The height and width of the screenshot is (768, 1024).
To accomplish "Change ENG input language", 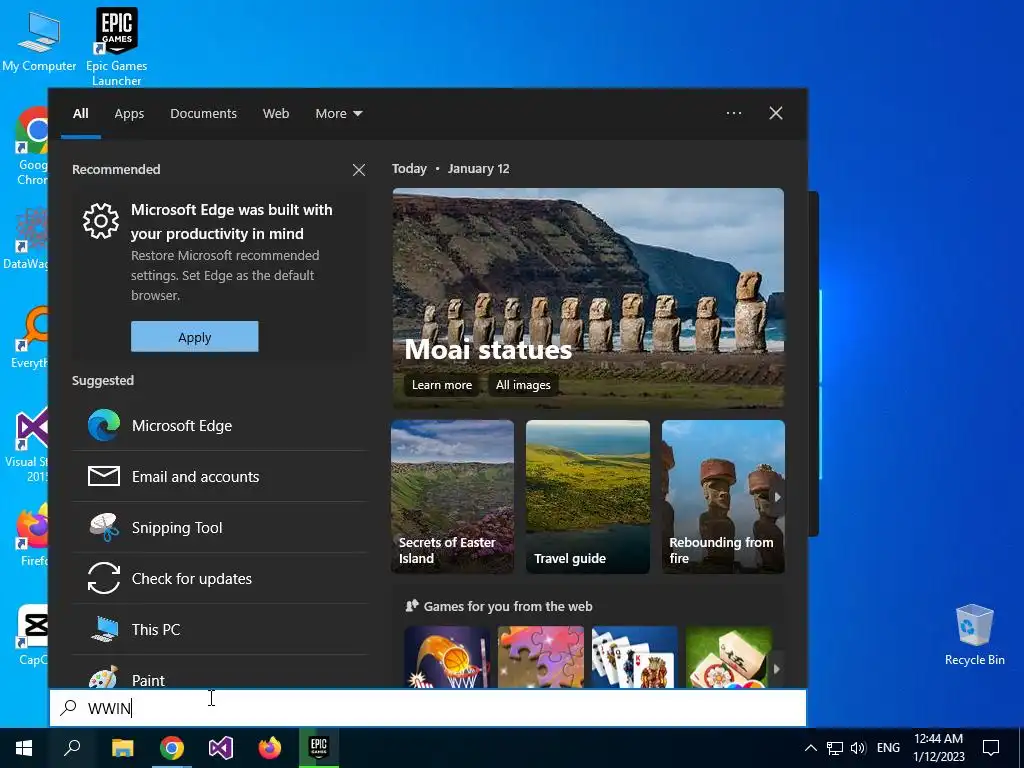I will [888, 748].
